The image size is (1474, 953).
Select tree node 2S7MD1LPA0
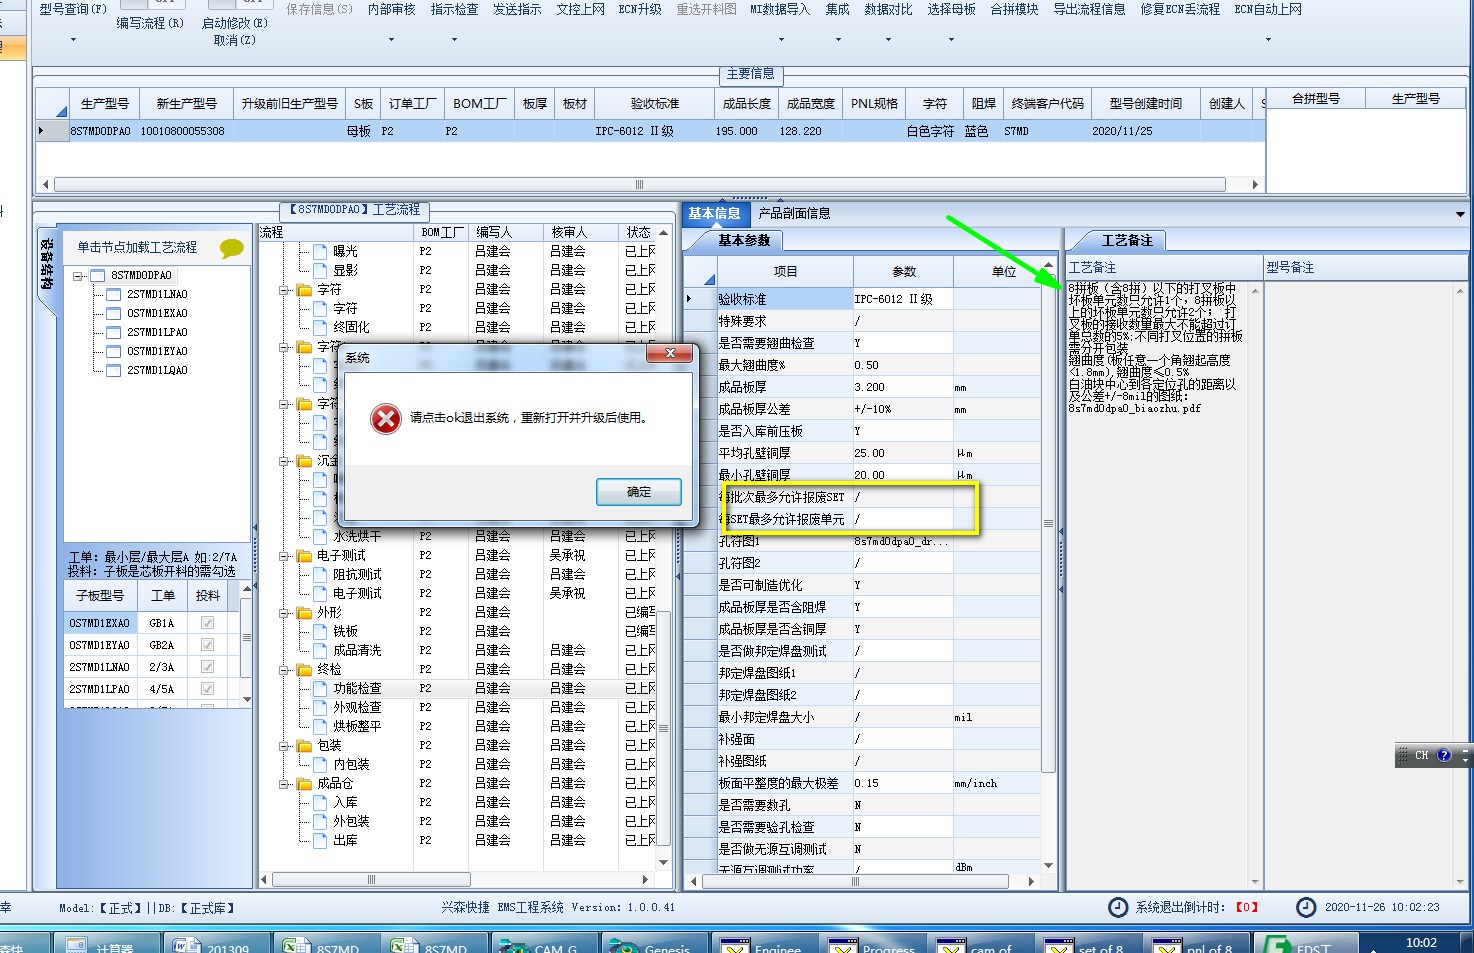tap(157, 332)
